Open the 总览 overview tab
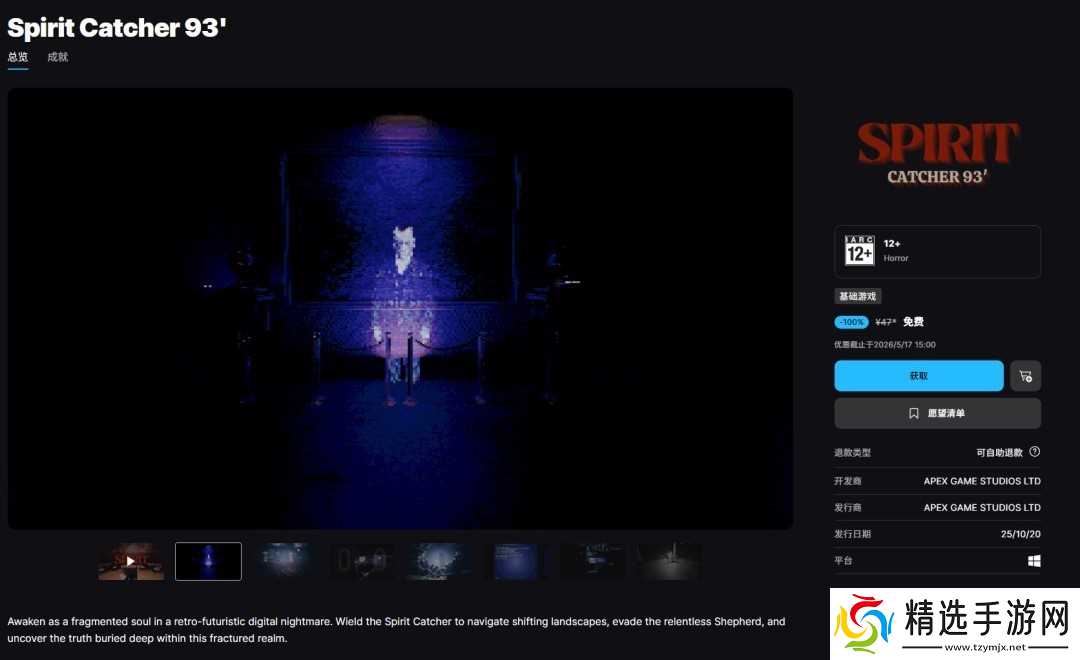The height and width of the screenshot is (660, 1080). [18, 57]
